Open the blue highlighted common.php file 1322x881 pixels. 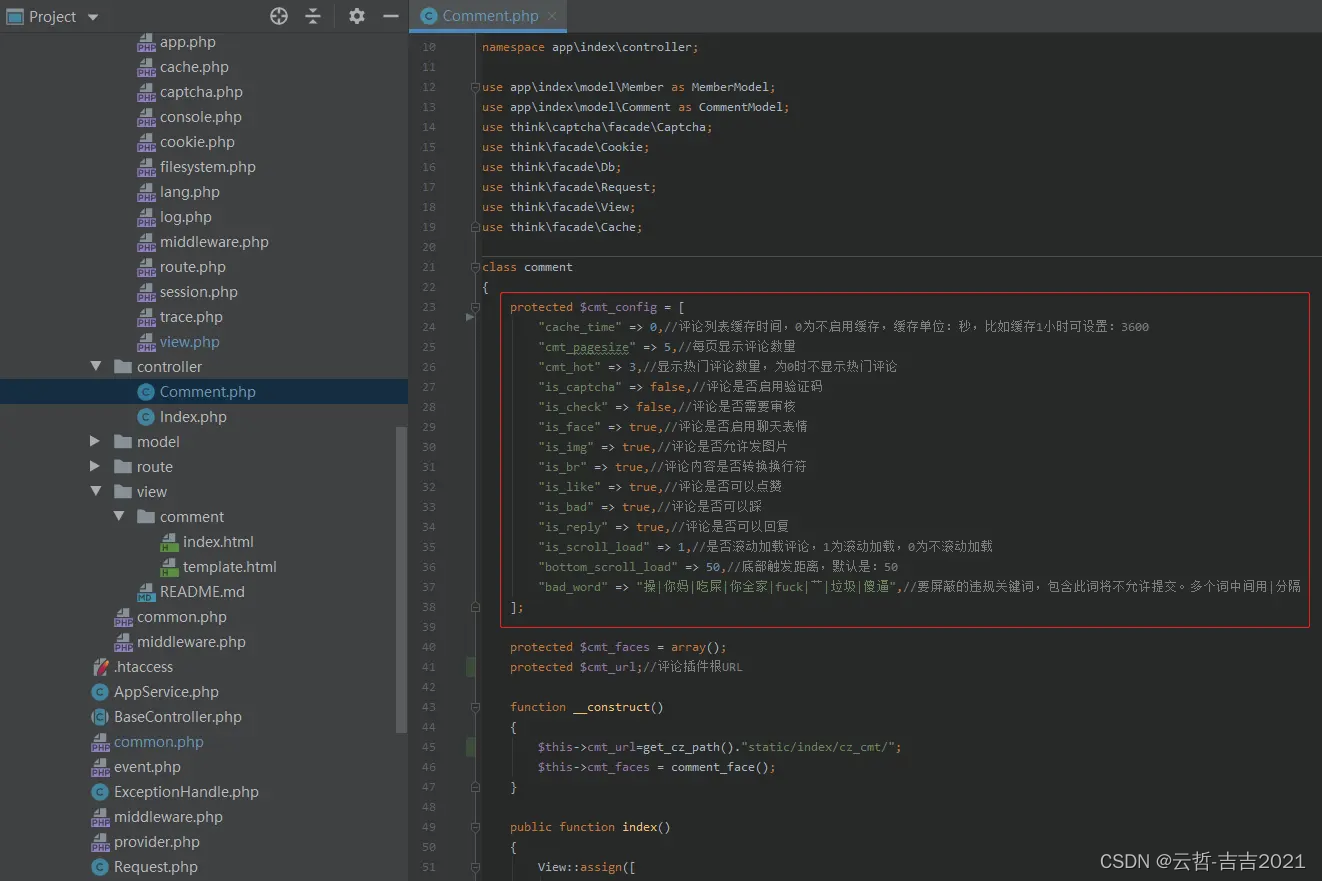tap(158, 742)
